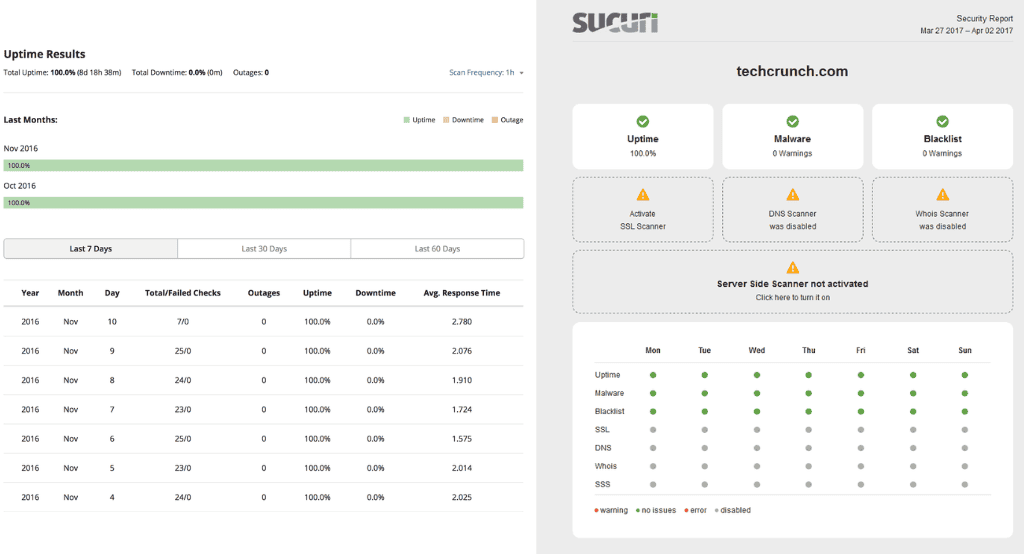Image resolution: width=1024 pixels, height=554 pixels.
Task: Click the green checkmark icon above Malware
Action: (x=792, y=122)
